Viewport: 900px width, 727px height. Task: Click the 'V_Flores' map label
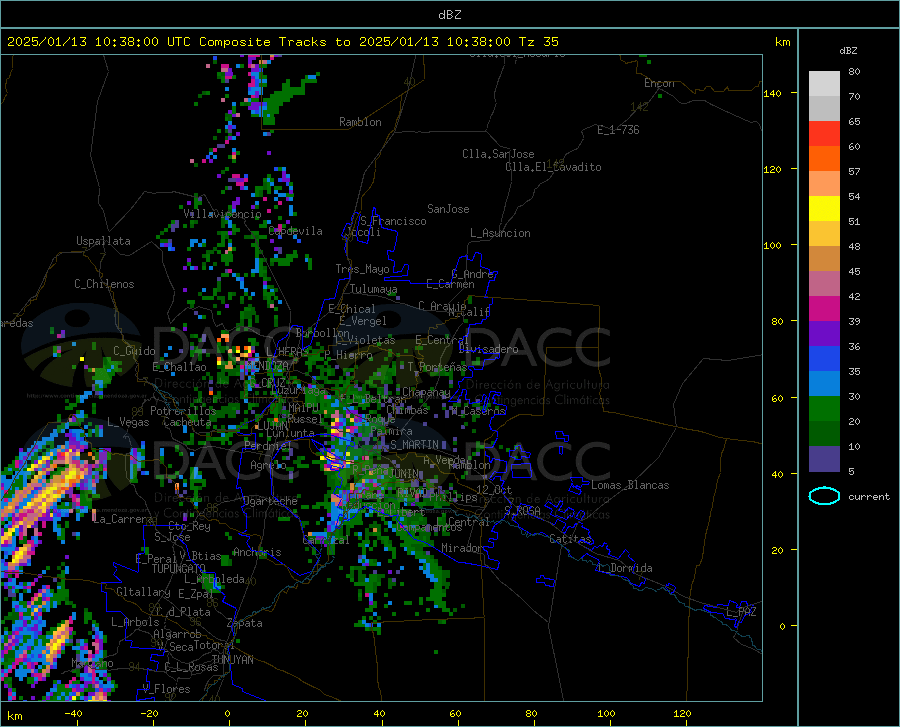166,689
